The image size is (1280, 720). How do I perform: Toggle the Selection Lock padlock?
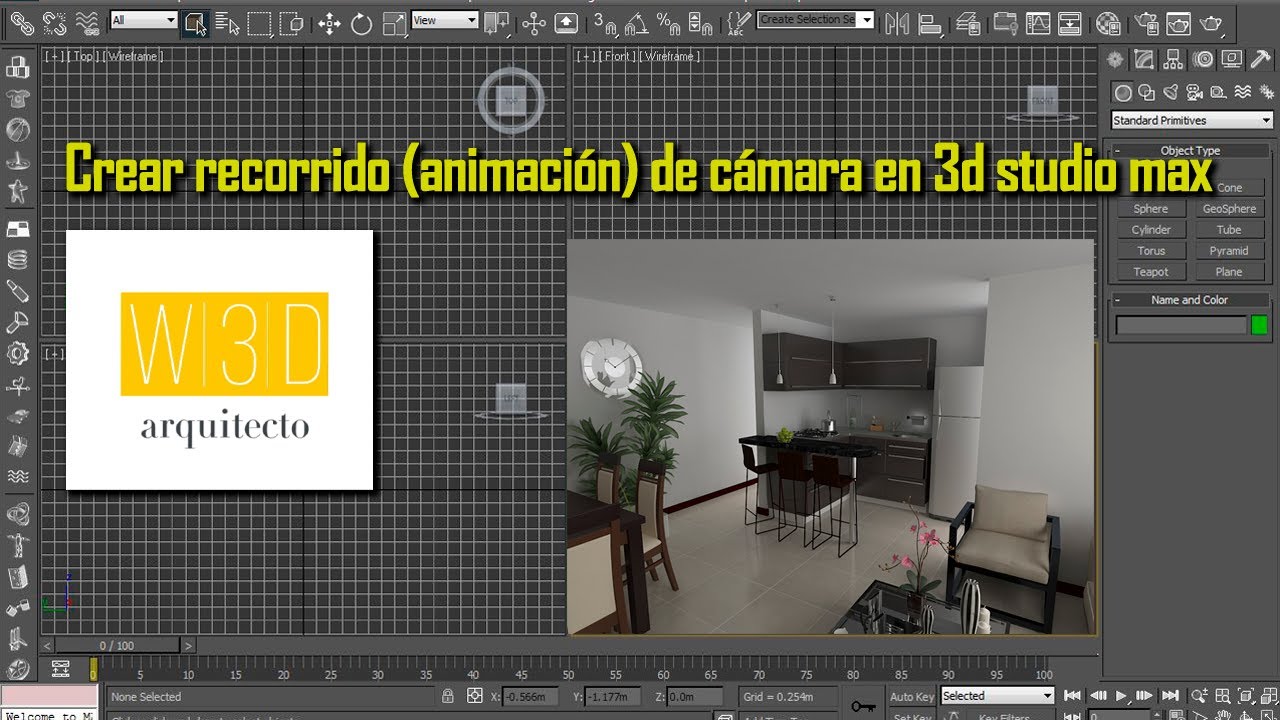(x=449, y=696)
